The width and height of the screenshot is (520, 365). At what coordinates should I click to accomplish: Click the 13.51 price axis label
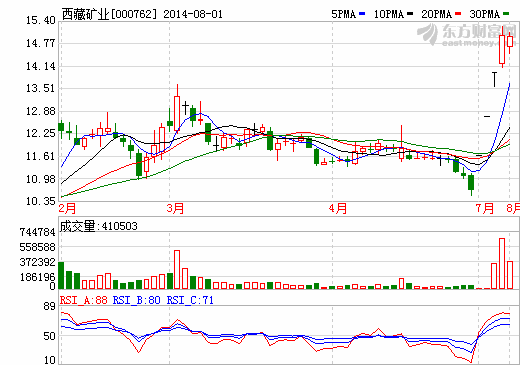click(x=41, y=89)
